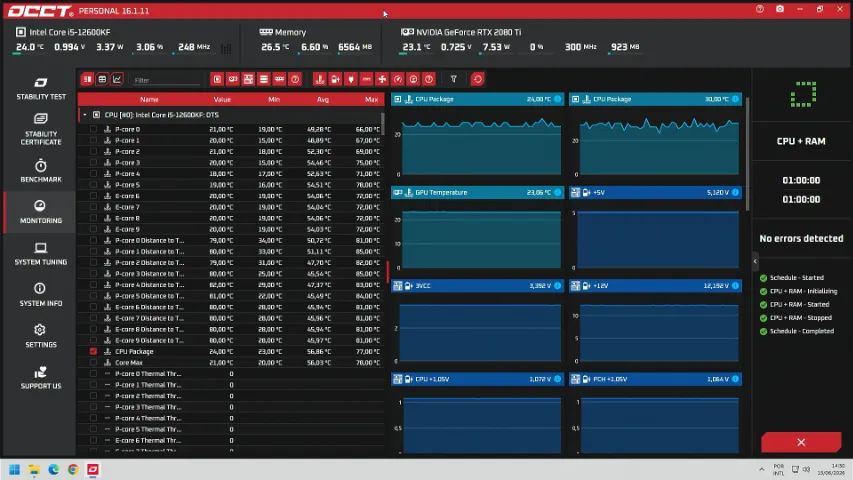The image size is (853, 480).
Task: Clear all active sensor filters
Action: tap(453, 79)
